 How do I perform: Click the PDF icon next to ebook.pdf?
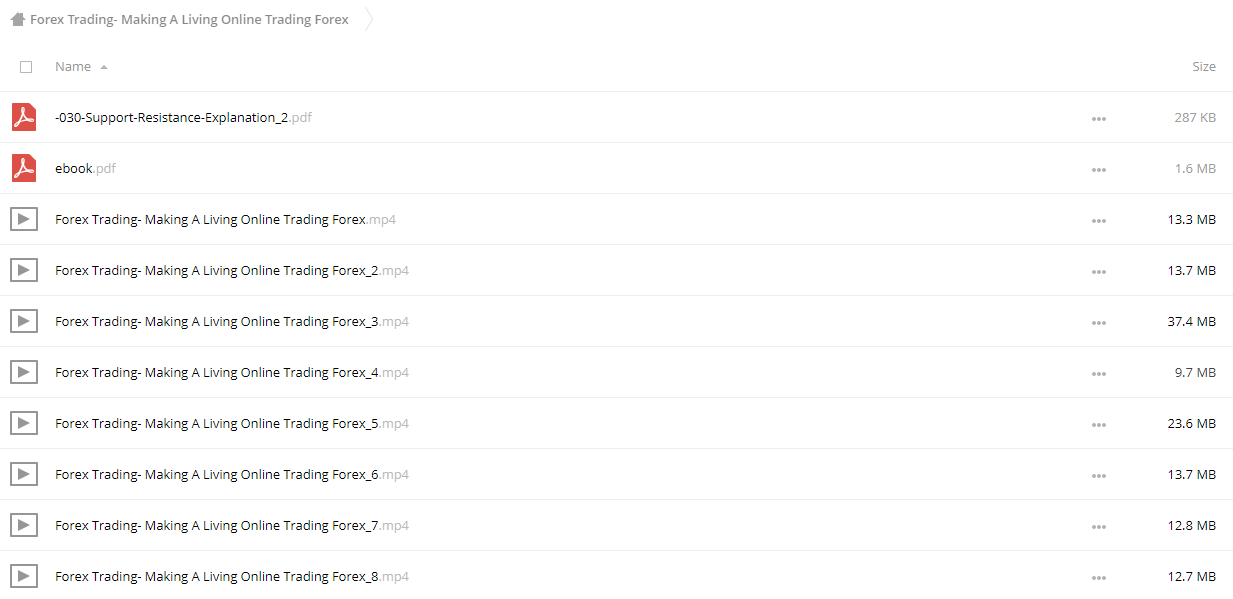[24, 168]
